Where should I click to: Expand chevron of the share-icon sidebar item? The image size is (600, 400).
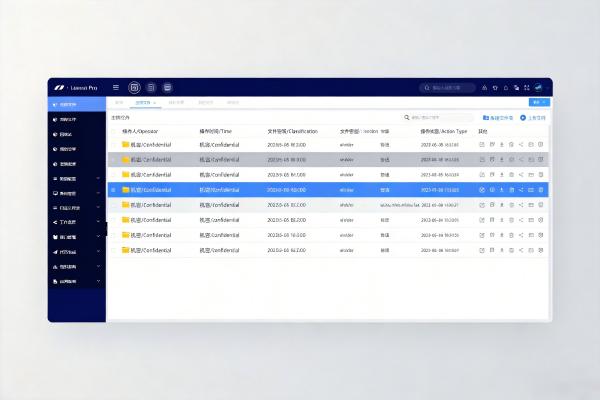point(98,222)
